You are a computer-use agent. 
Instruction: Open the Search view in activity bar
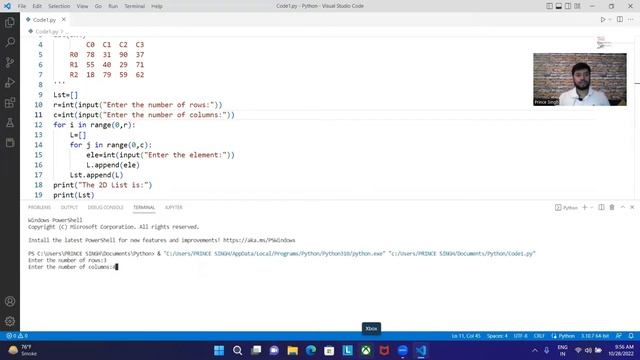click(x=10, y=42)
